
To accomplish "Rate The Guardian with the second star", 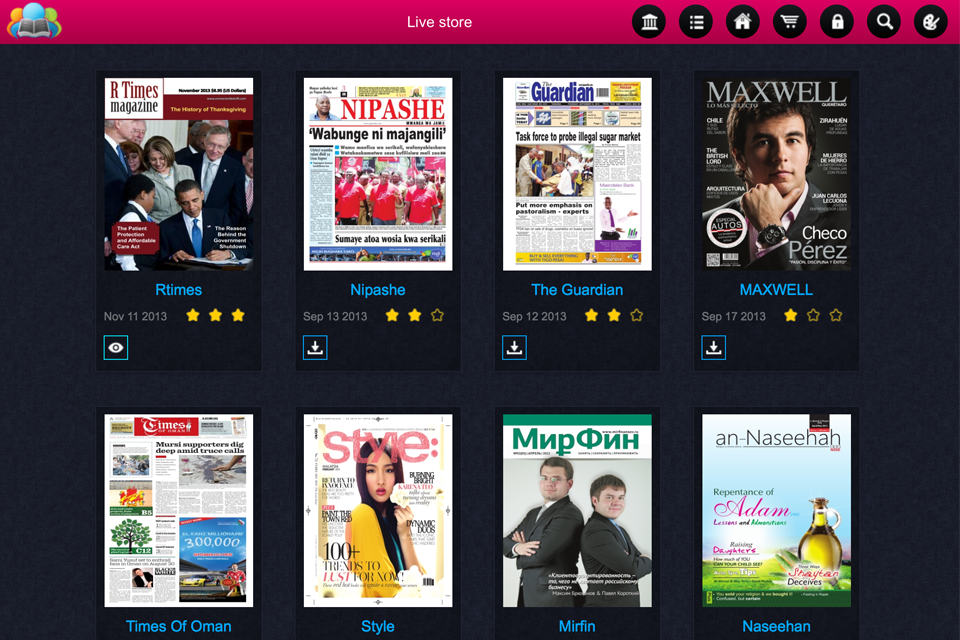I will tap(614, 315).
